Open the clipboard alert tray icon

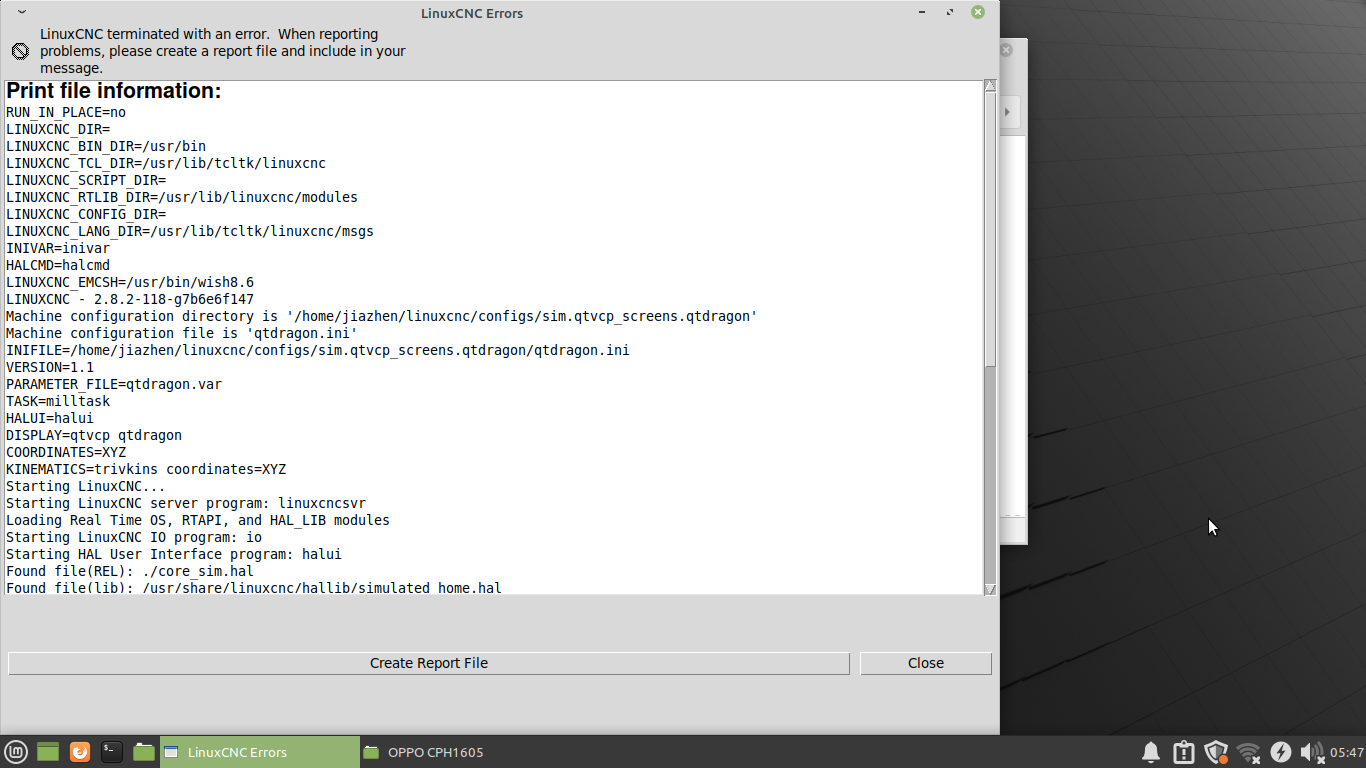coord(1183,752)
